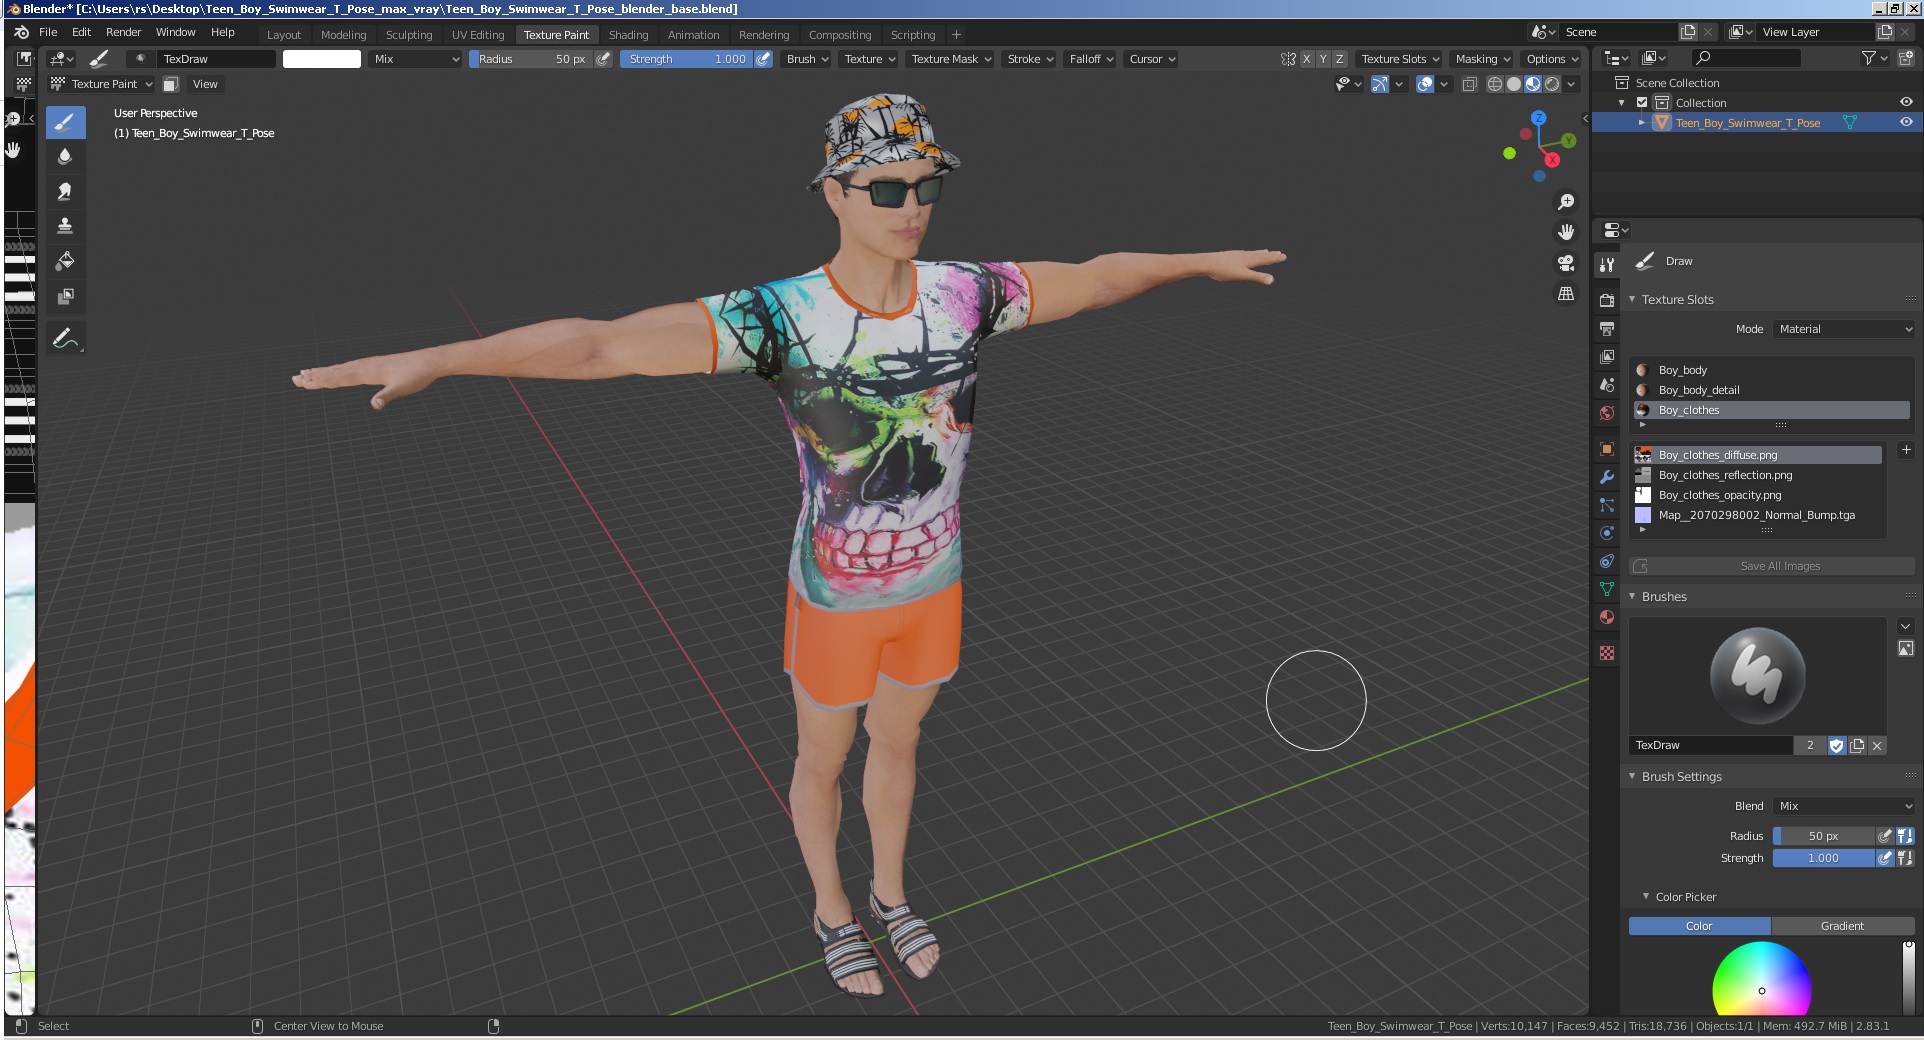The width and height of the screenshot is (1924, 1040).
Task: Open the Brush dropdown in header
Action: click(x=807, y=59)
